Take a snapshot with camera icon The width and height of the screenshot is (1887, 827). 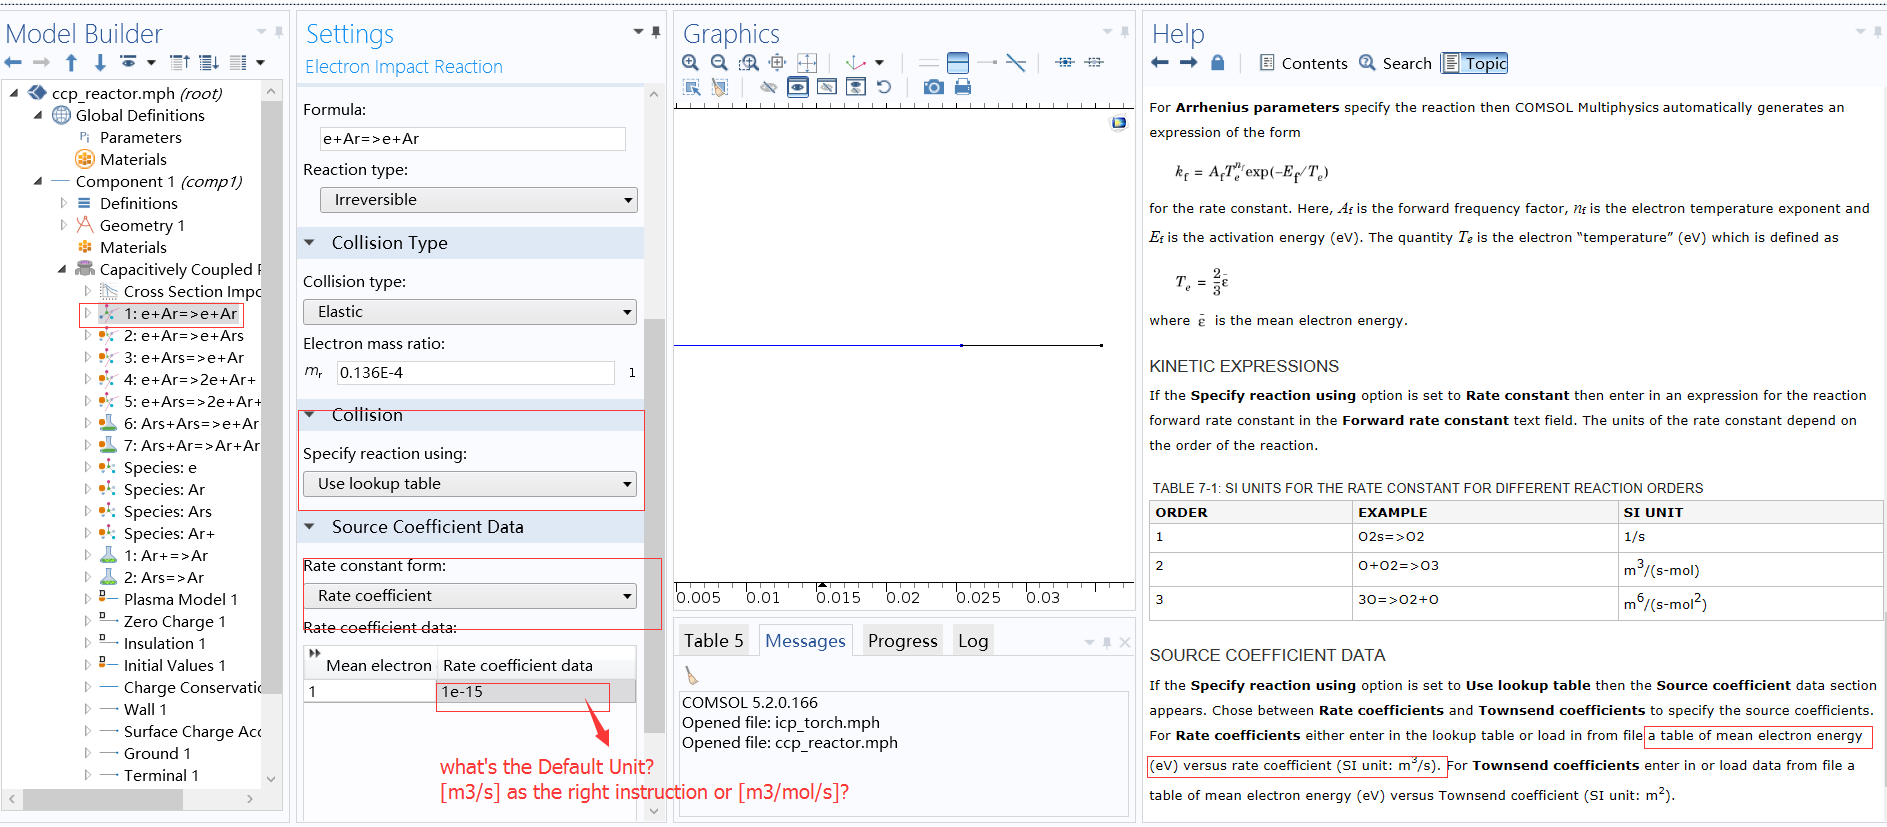[933, 87]
